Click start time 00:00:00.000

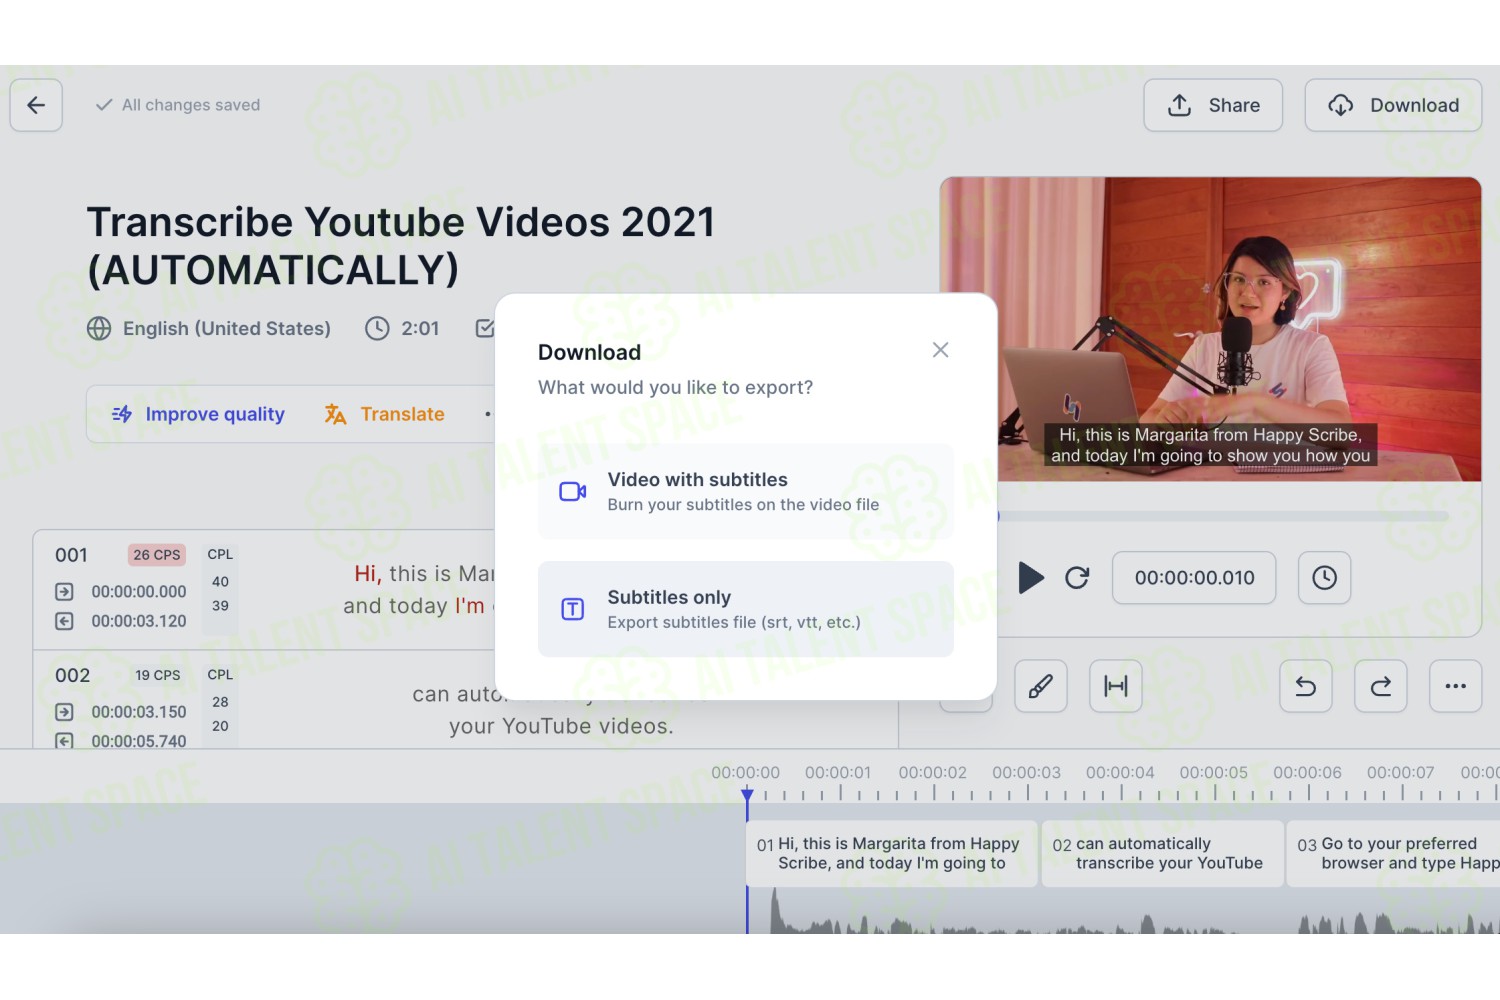point(139,592)
